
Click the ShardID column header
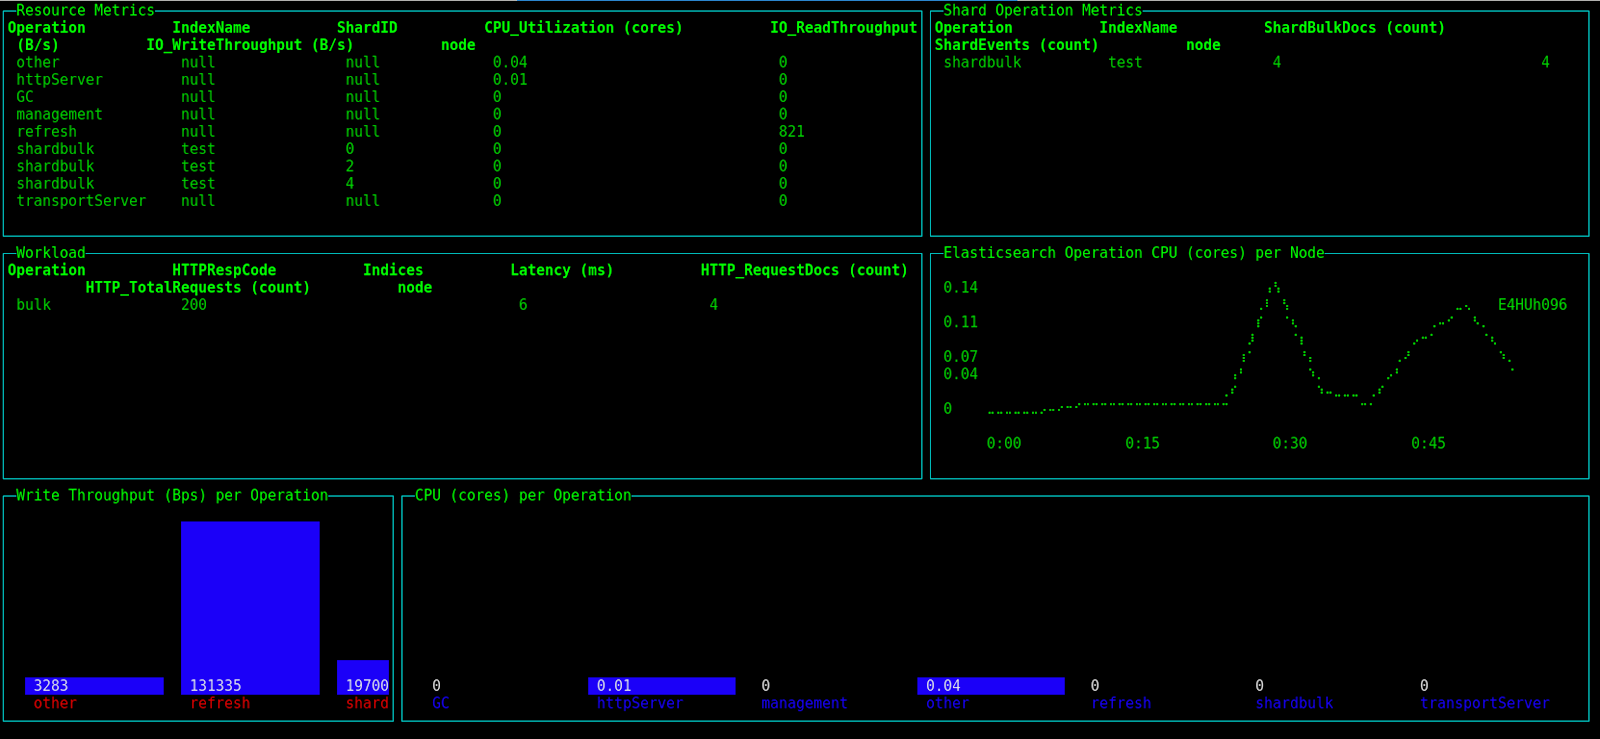tap(367, 28)
